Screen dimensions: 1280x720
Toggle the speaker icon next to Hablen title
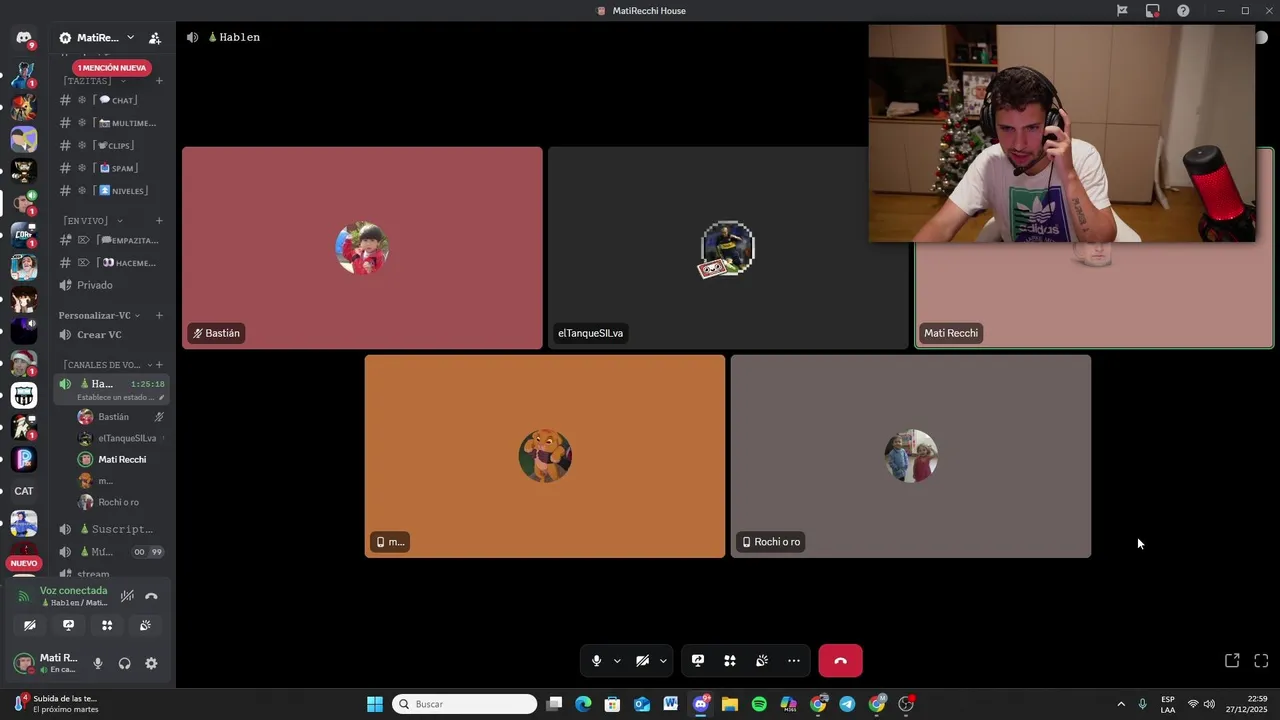[192, 37]
